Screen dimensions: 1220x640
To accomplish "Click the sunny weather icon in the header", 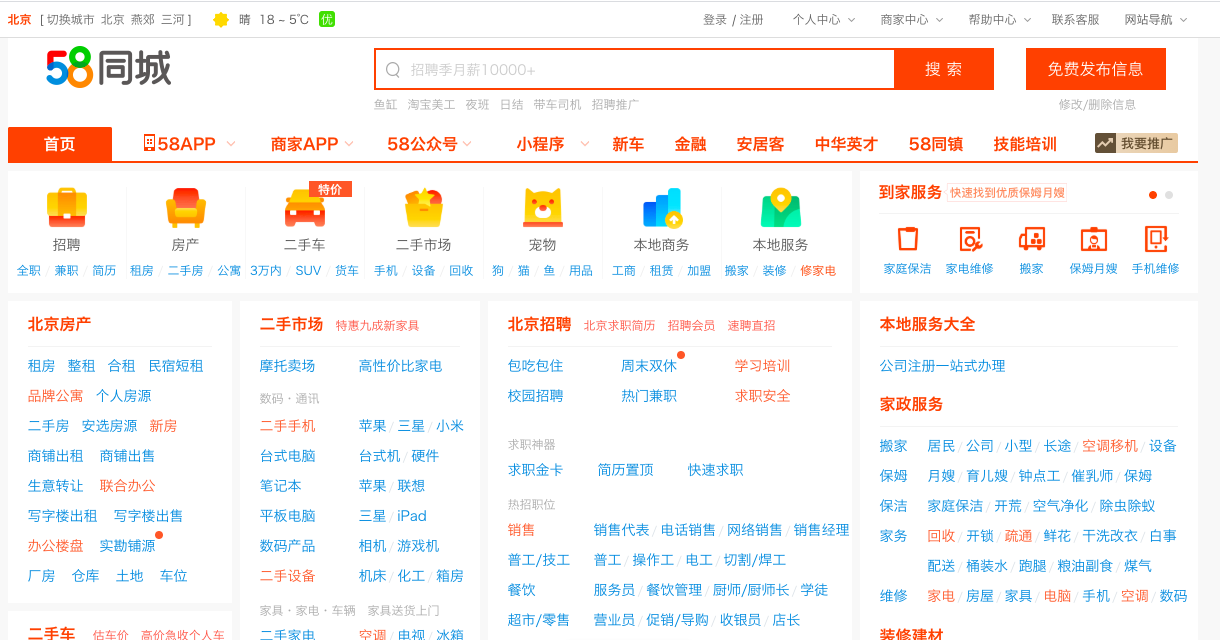I will (221, 18).
